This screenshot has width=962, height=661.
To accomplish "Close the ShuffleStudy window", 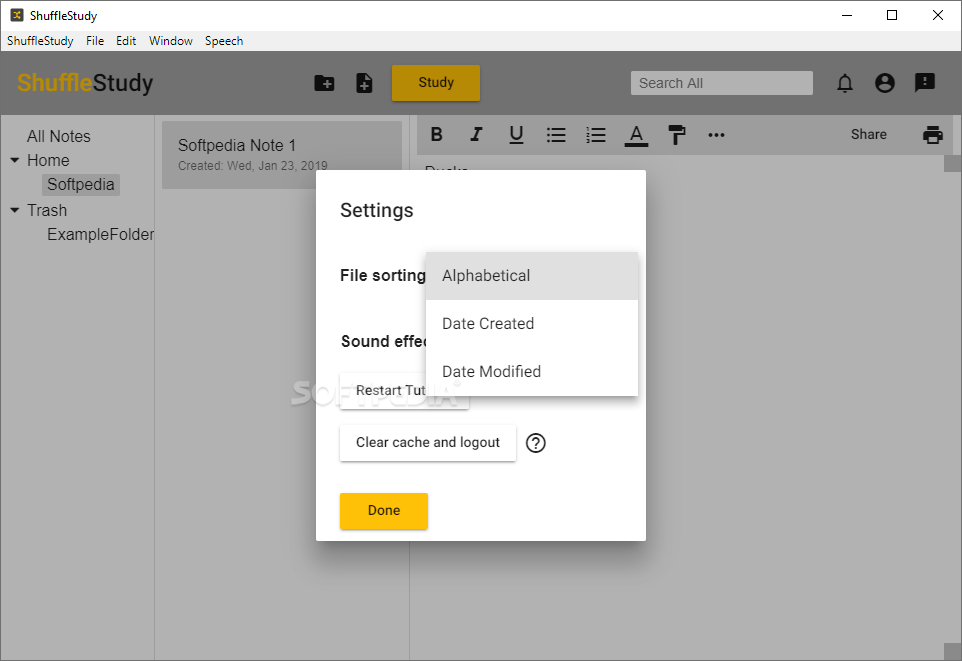I will point(937,15).
